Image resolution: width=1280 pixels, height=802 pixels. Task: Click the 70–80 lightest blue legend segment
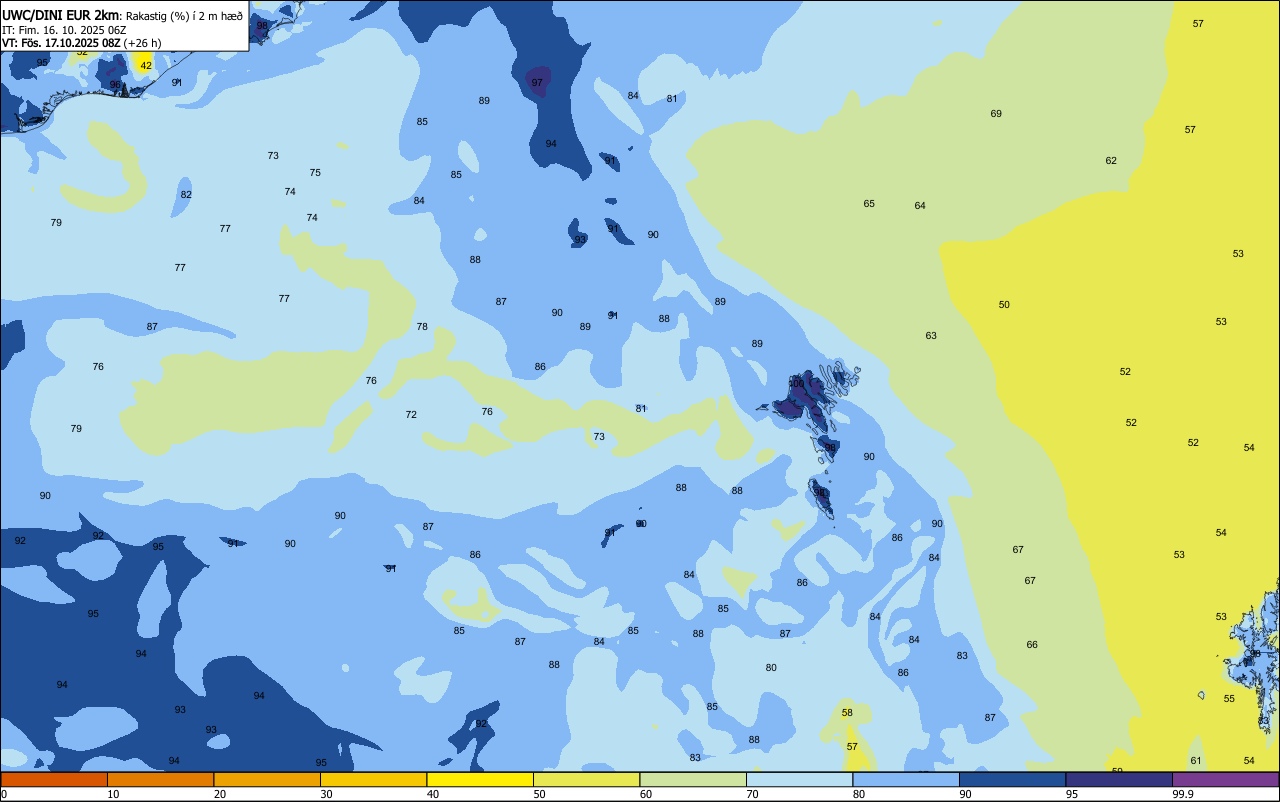[799, 779]
